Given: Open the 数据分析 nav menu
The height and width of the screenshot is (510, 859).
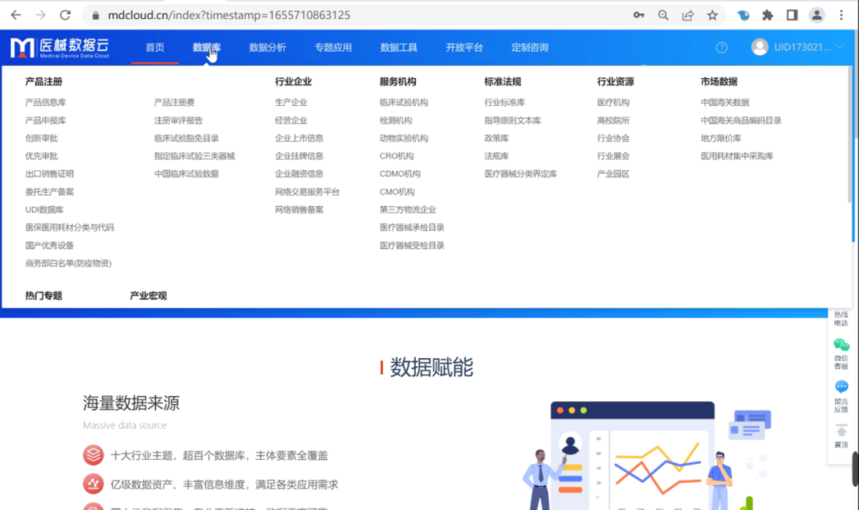Looking at the screenshot, I should click(x=267, y=48).
